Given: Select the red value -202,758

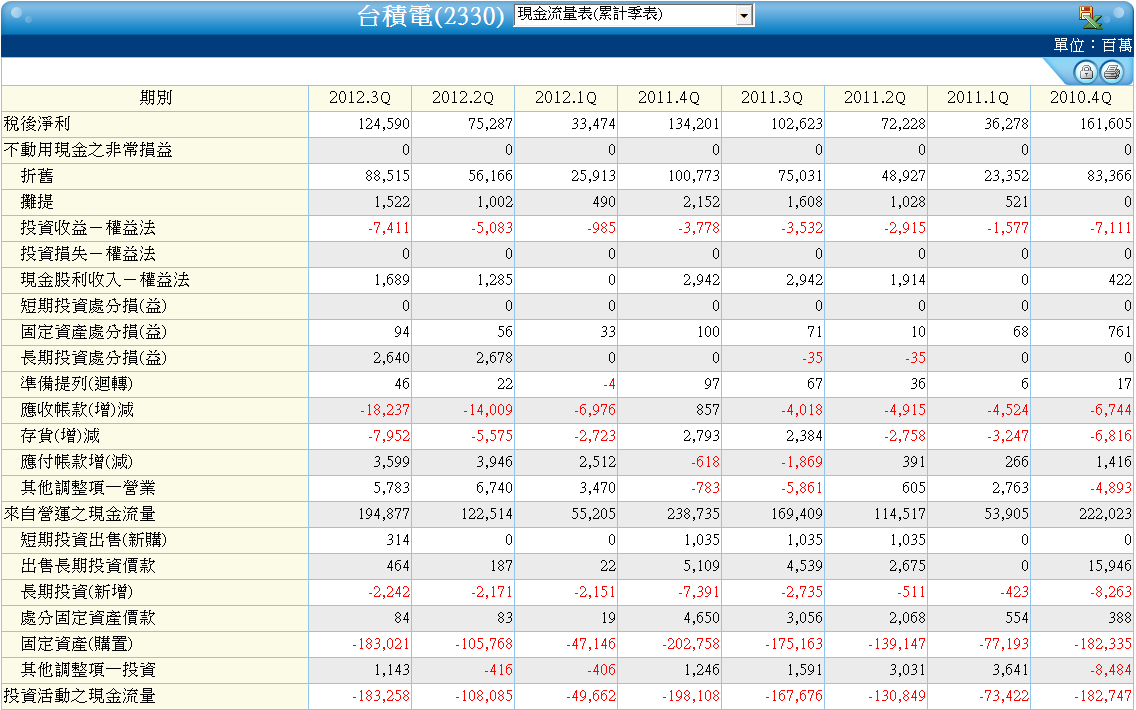Looking at the screenshot, I should (691, 646).
